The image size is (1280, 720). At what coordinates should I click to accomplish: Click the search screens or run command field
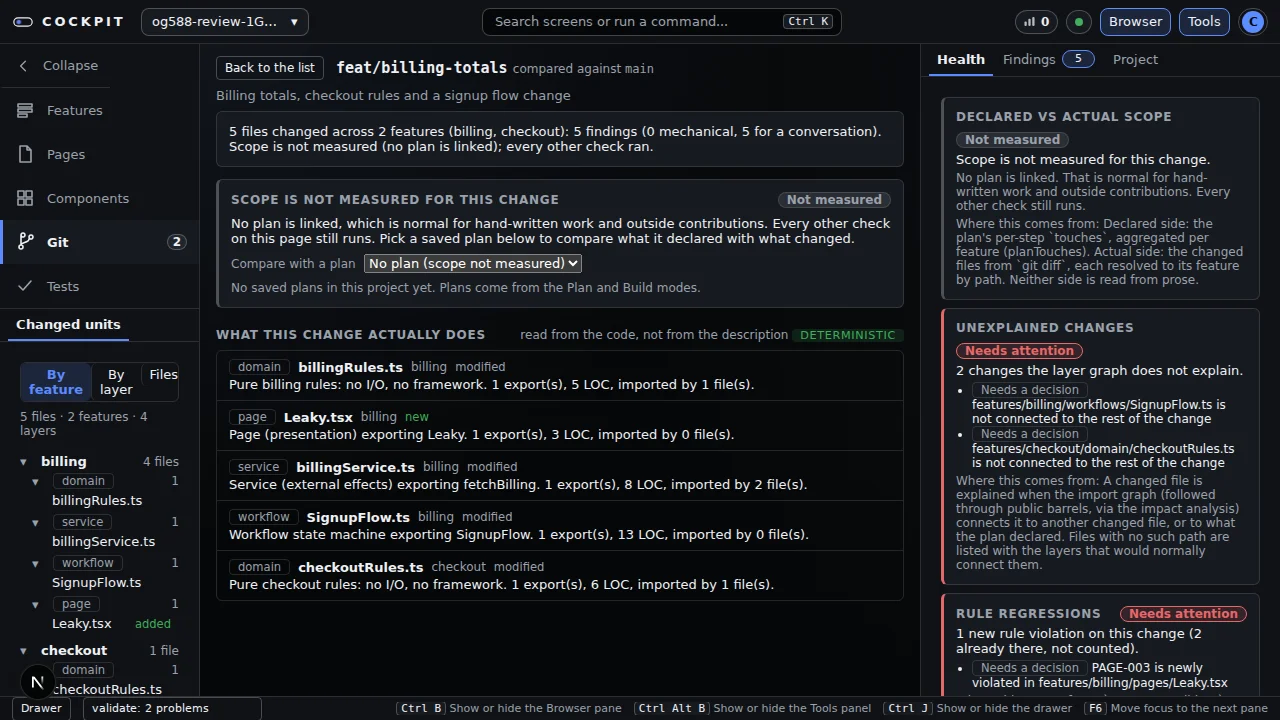click(x=662, y=22)
